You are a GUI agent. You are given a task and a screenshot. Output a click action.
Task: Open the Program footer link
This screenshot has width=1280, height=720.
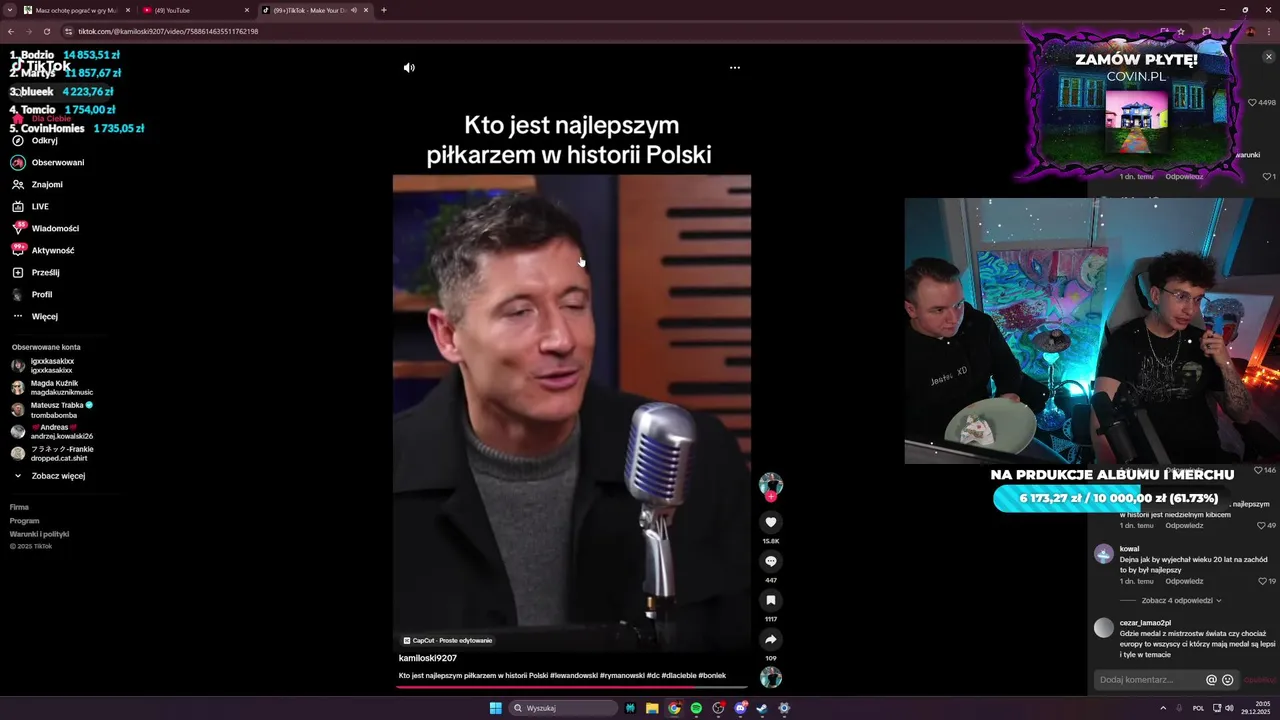point(25,521)
